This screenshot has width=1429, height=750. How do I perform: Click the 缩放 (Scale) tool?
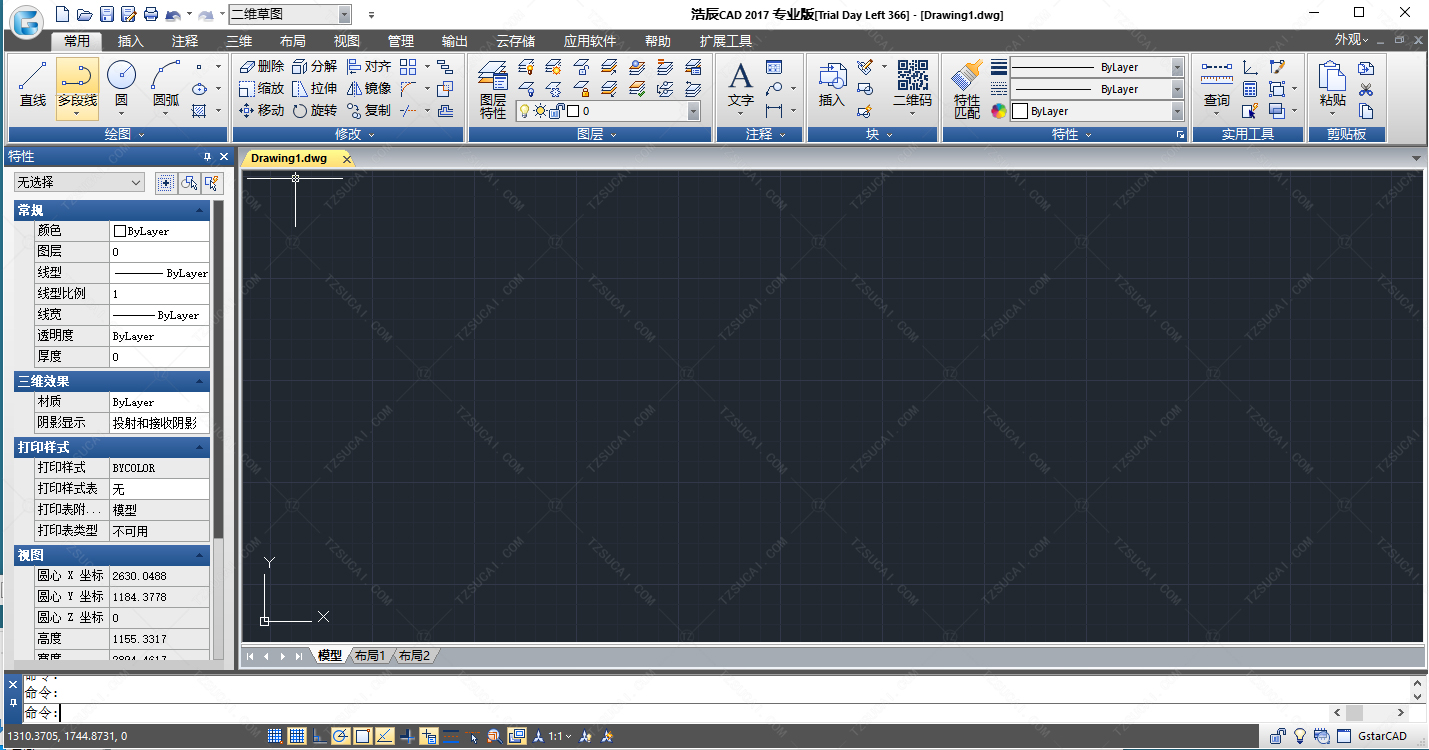261,88
